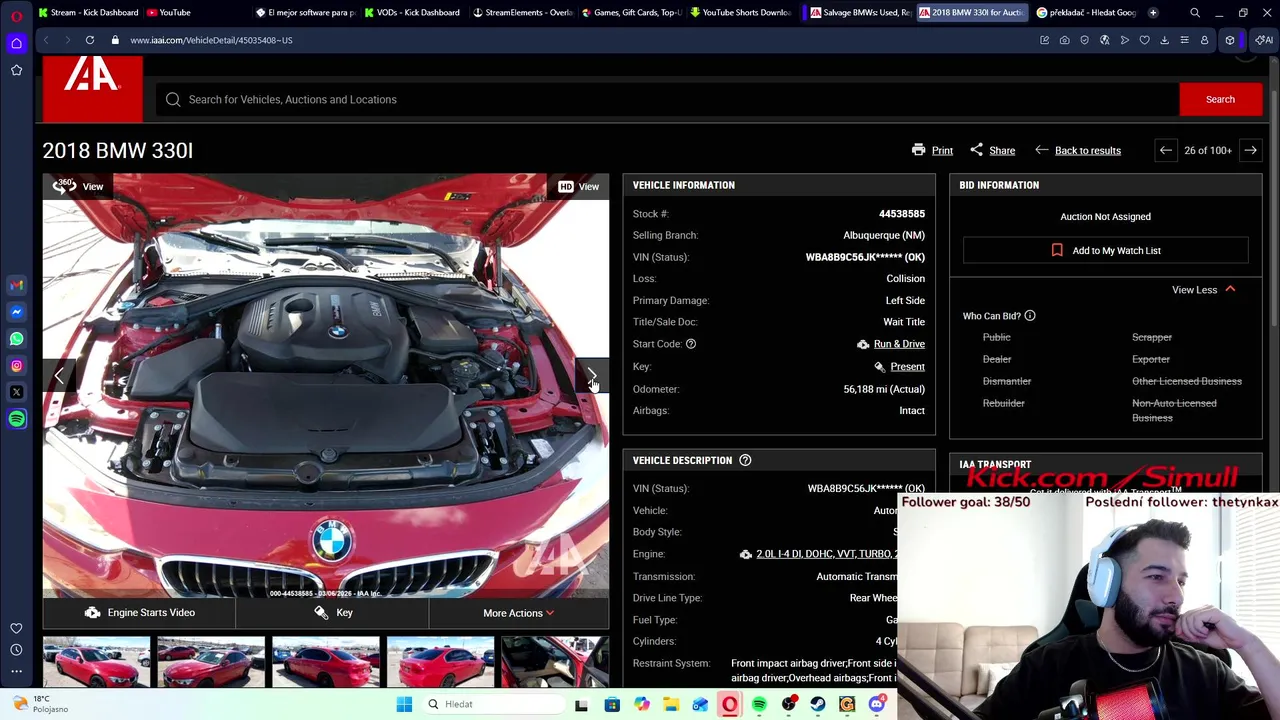The width and height of the screenshot is (1280, 720).
Task: Open Discord from the taskbar
Action: coord(877,704)
